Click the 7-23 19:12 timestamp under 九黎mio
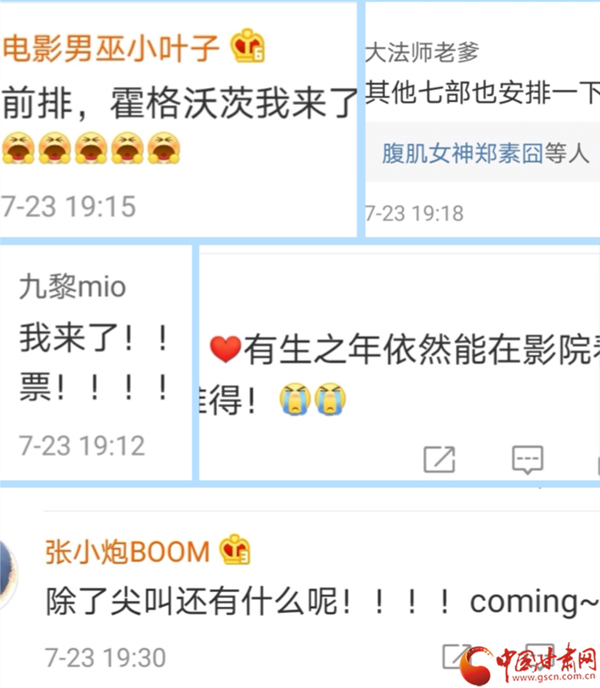The height and width of the screenshot is (688, 600). (x=82, y=446)
